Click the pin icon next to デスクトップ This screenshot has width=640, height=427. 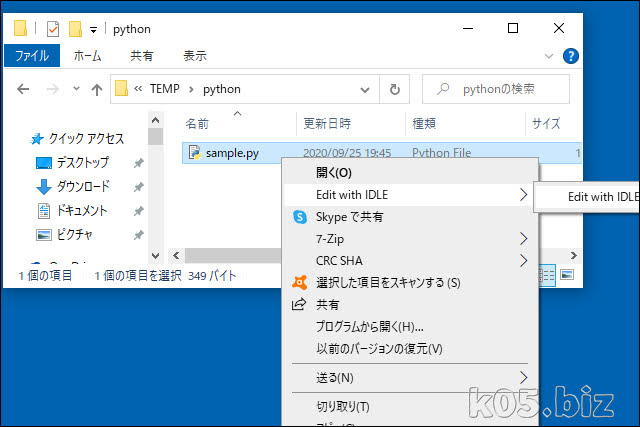(139, 163)
